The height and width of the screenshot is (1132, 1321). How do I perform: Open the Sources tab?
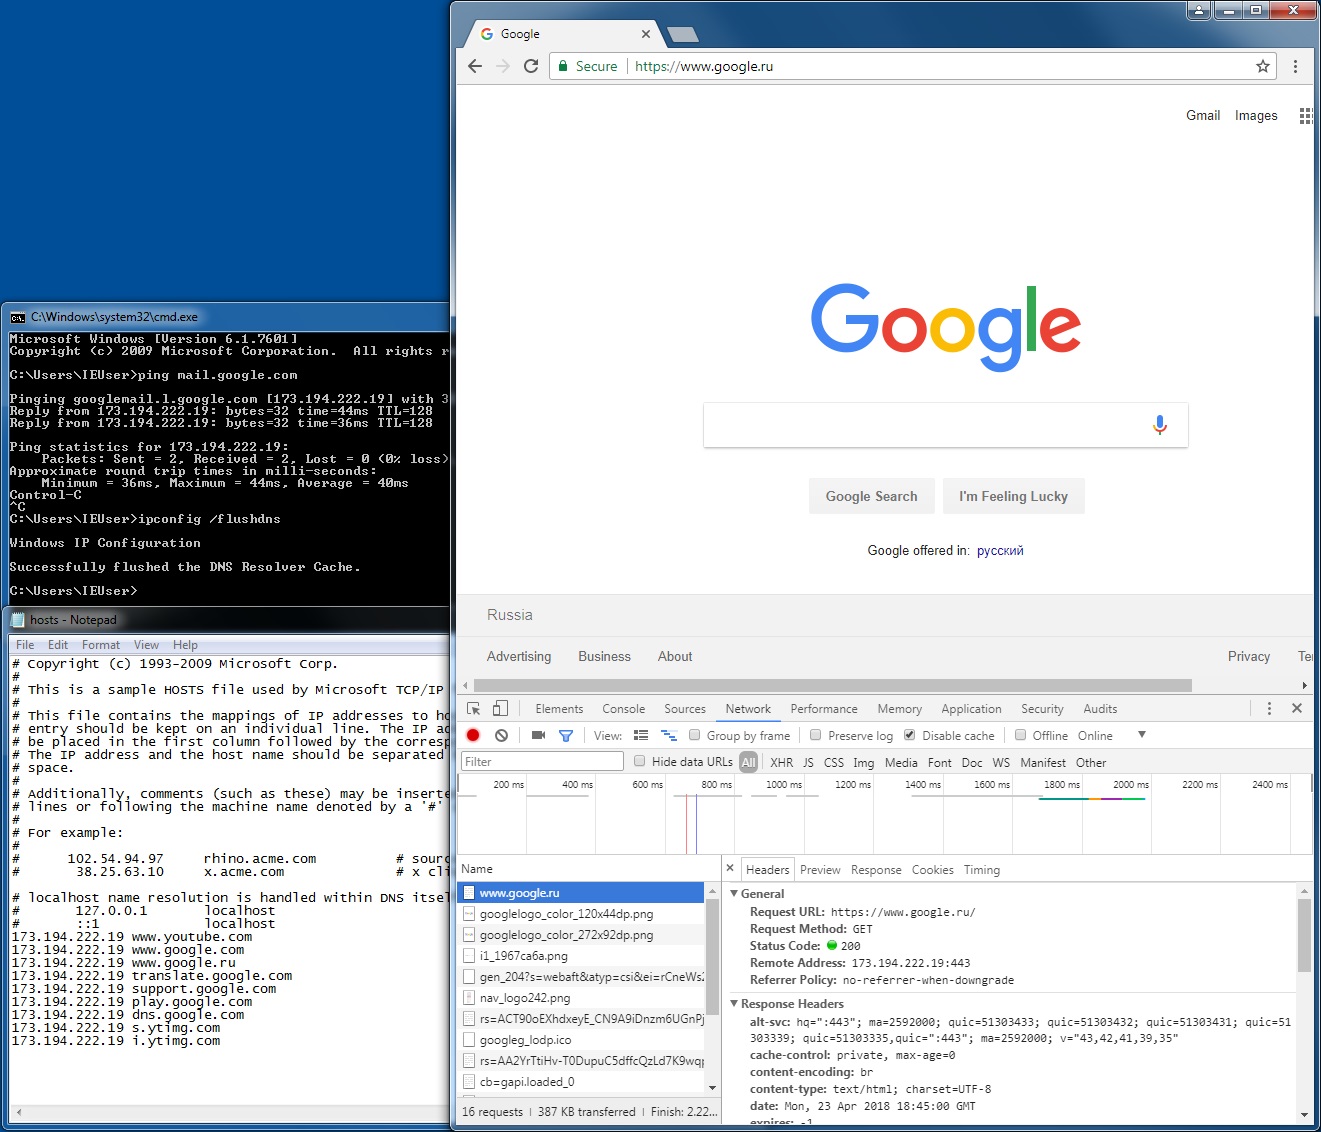pos(685,708)
